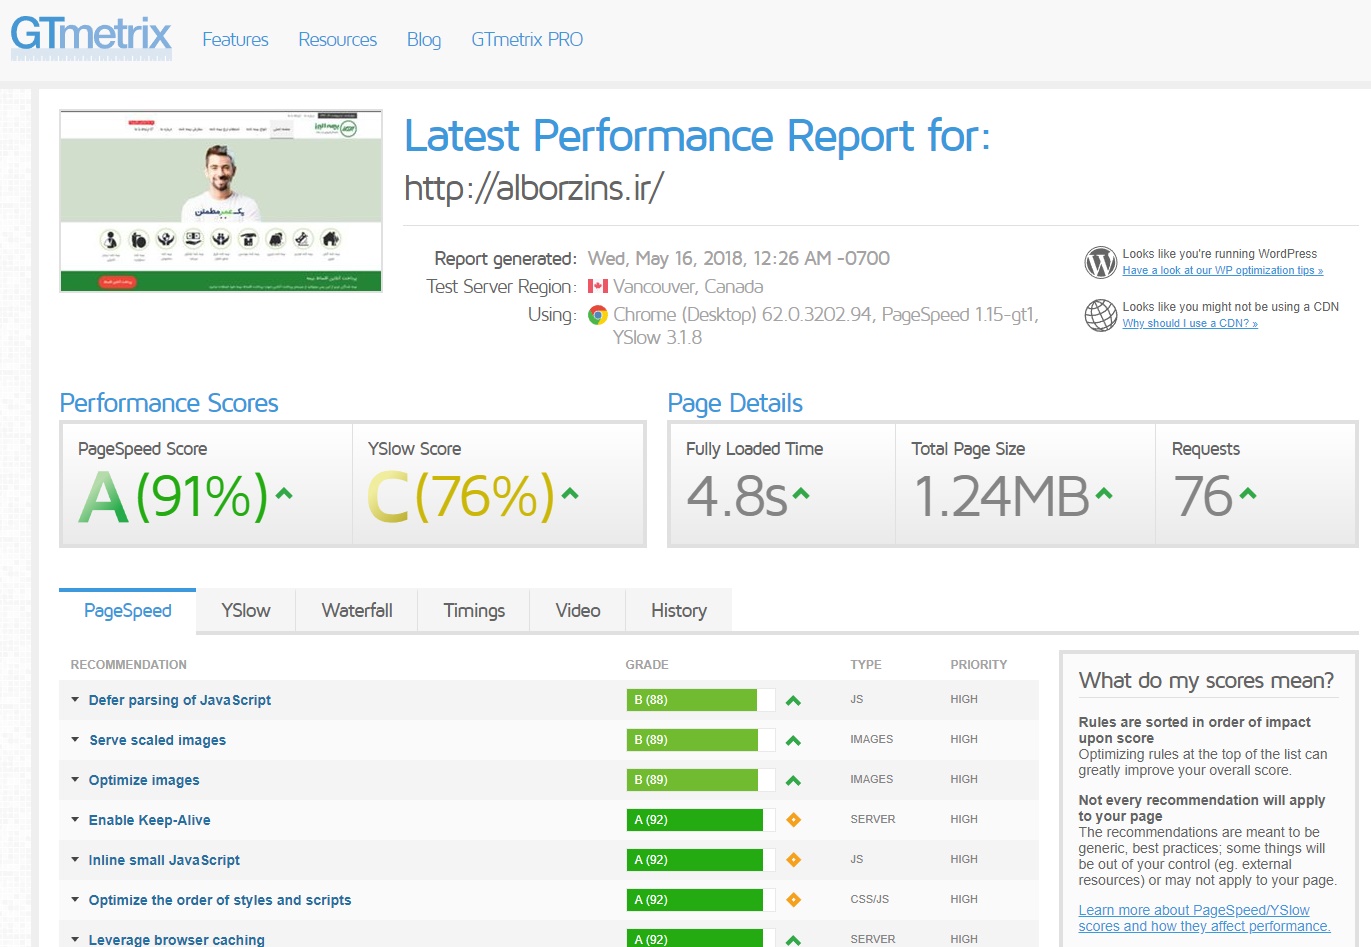Click the alborzins.ir website screenshot thumbnail
The image size is (1371, 947).
221,201
